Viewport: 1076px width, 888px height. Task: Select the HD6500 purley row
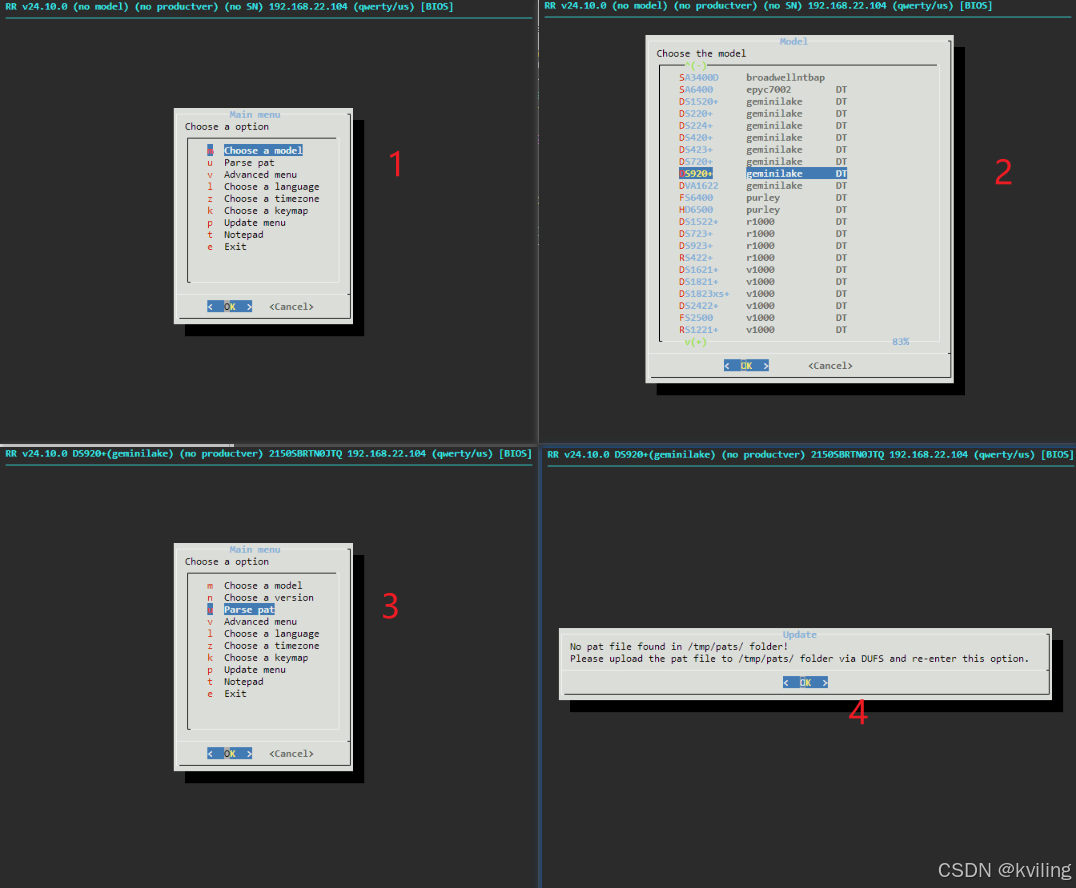tap(762, 209)
